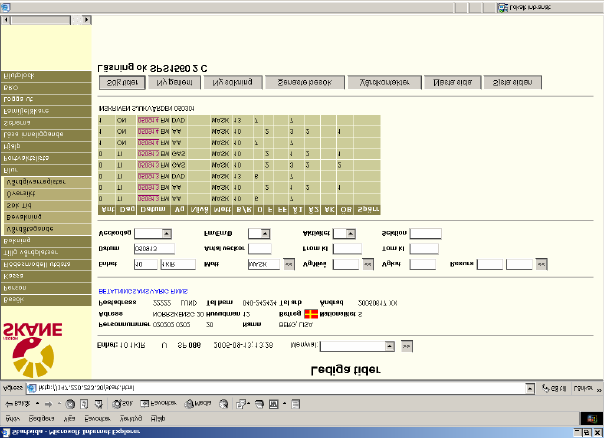This screenshot has width=604, height=438.
Task: Click the Vårdkontakter button
Action: coord(384,82)
